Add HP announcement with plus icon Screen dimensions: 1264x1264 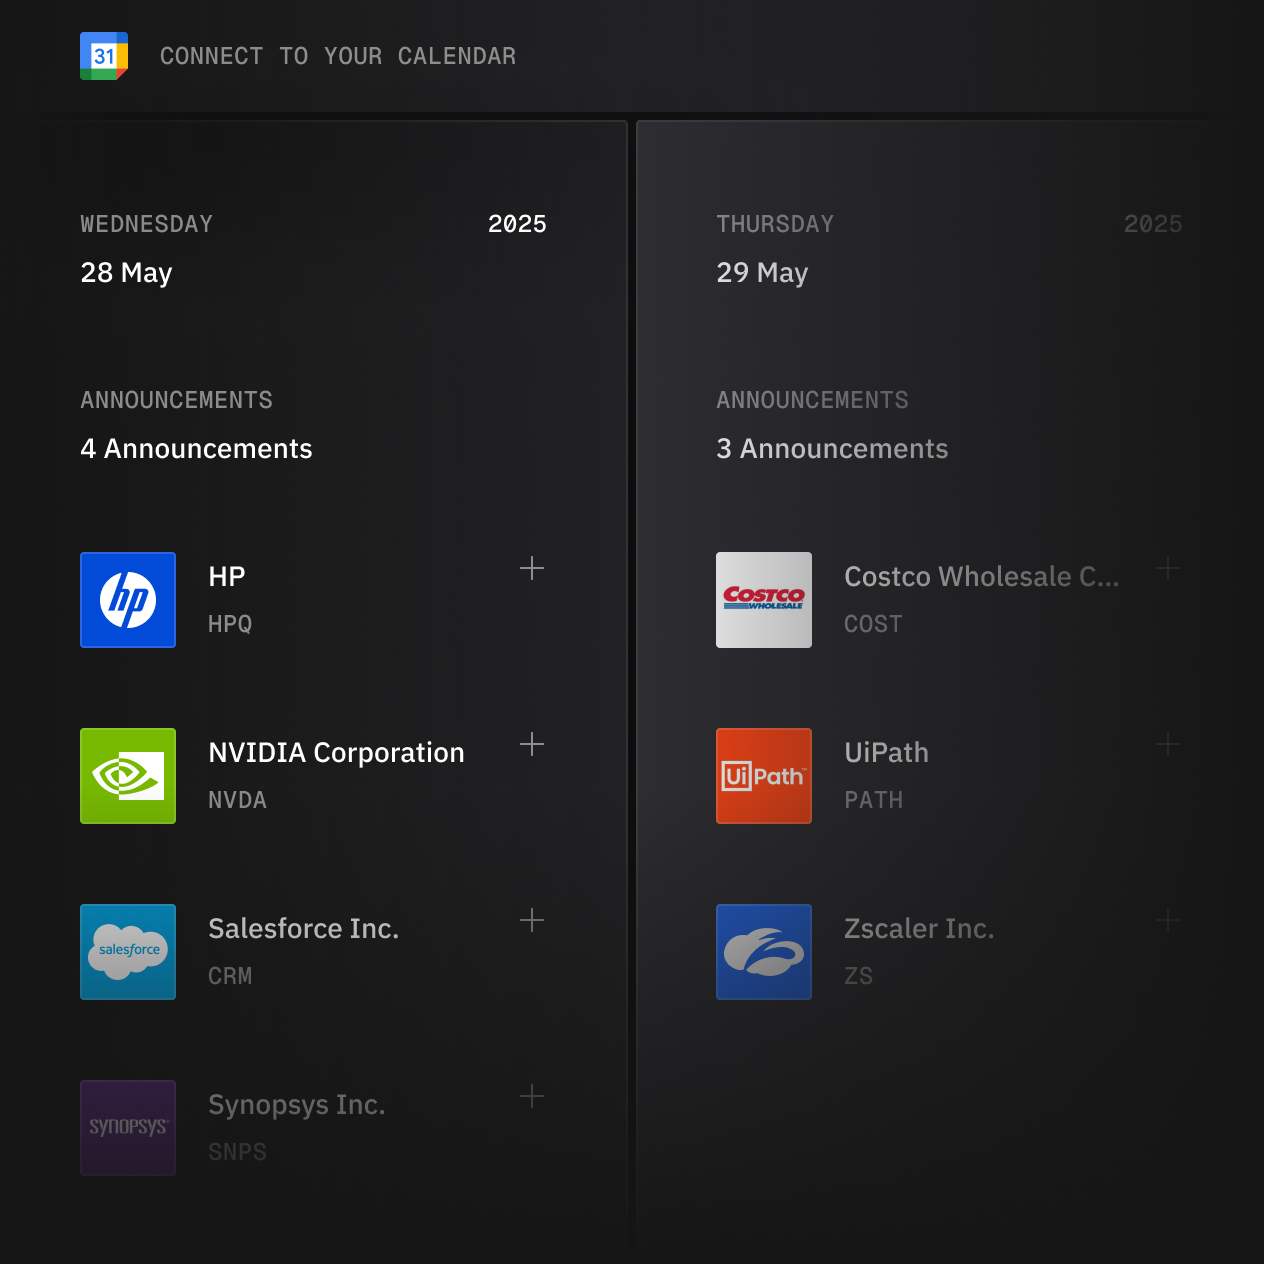tap(532, 568)
